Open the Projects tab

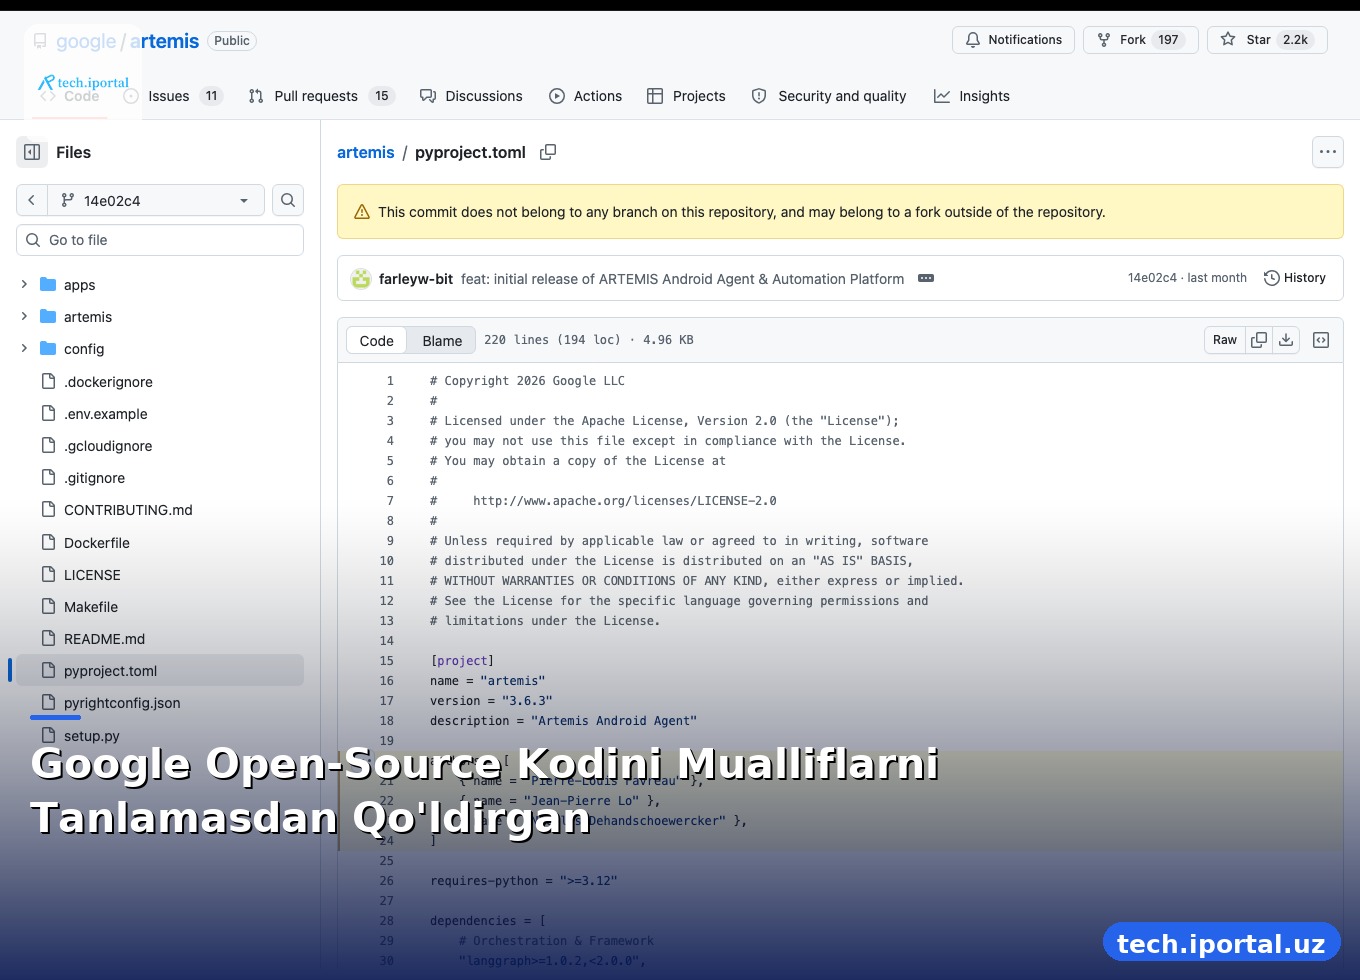[x=686, y=96]
